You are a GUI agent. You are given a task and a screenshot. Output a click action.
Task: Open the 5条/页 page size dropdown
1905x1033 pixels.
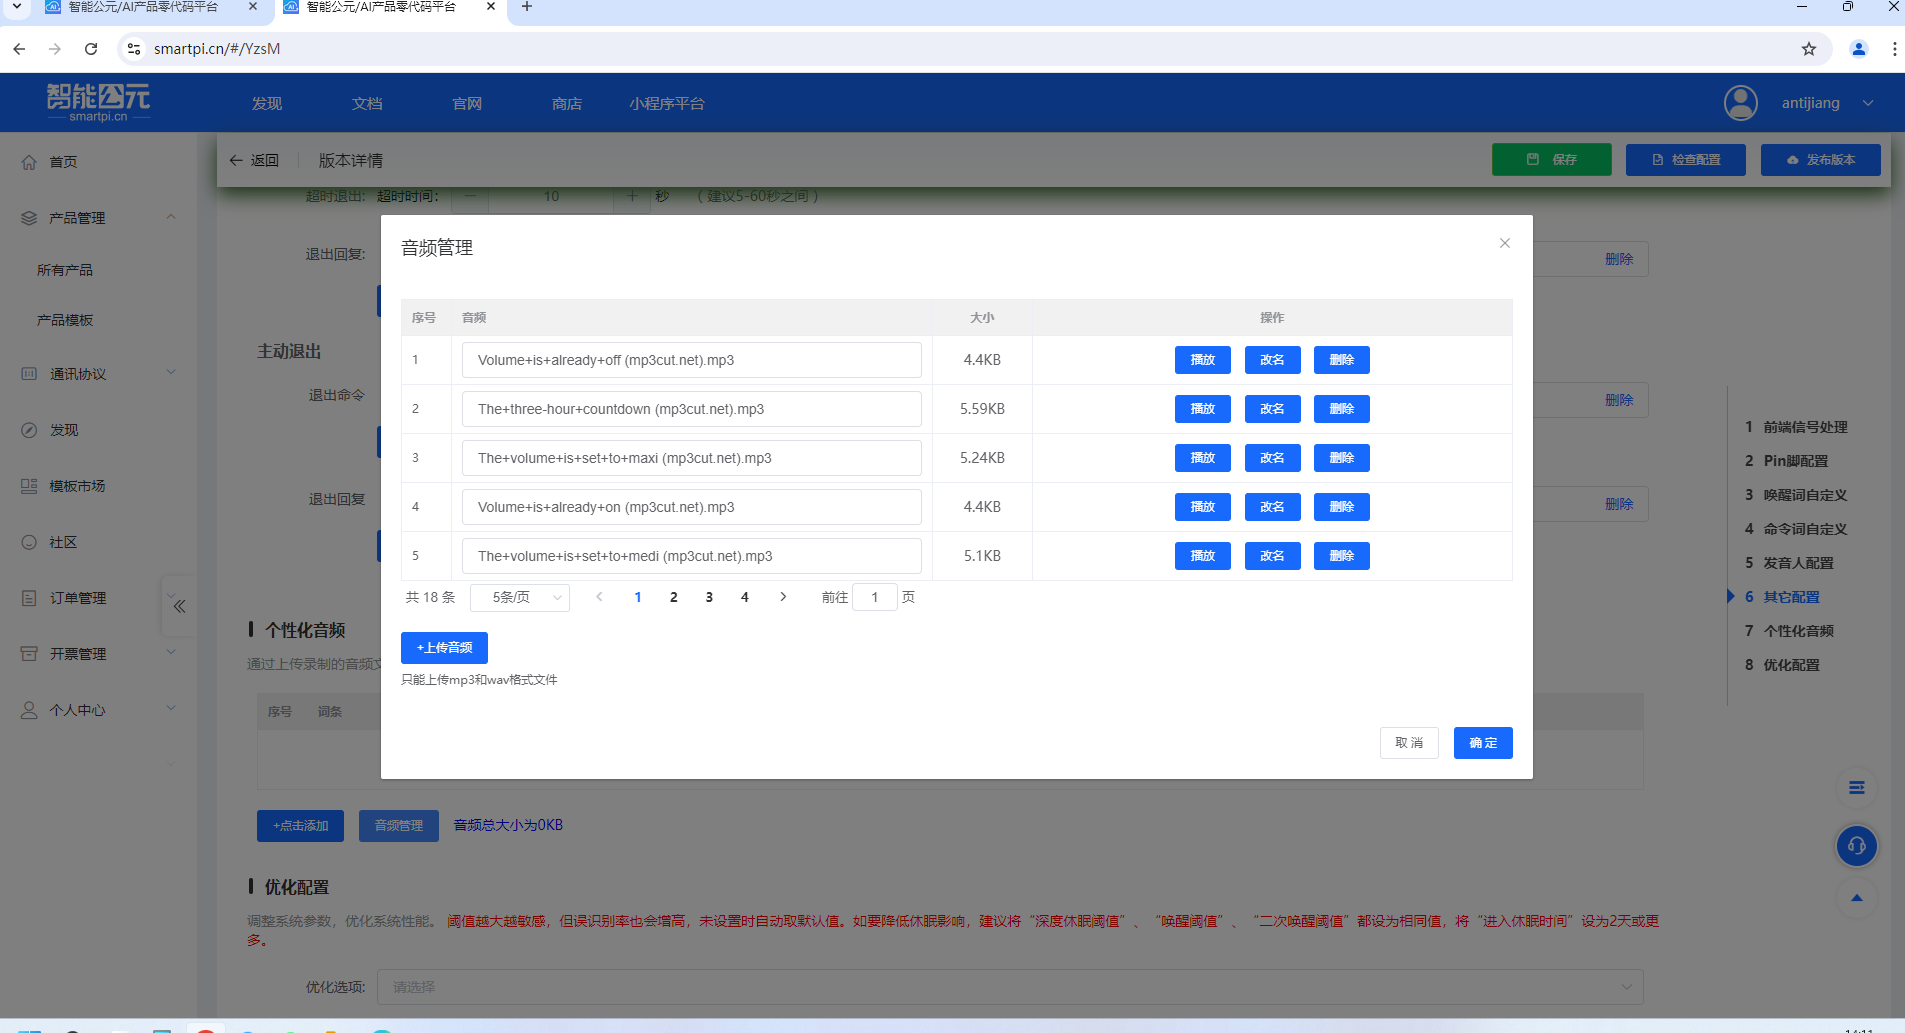(520, 597)
